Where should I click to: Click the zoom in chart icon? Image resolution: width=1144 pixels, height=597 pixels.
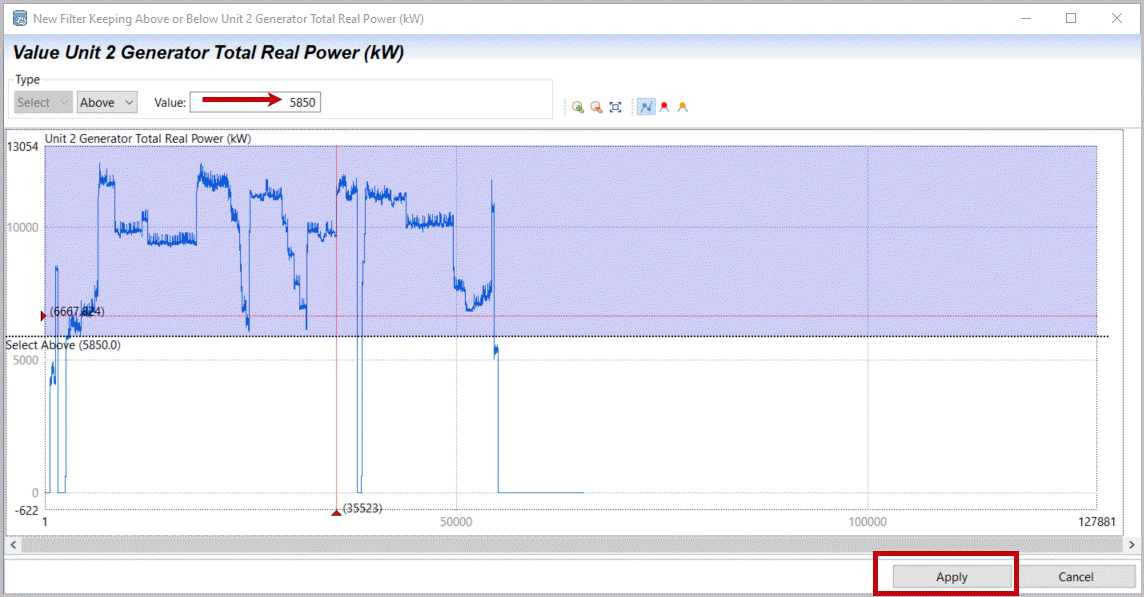(x=577, y=107)
